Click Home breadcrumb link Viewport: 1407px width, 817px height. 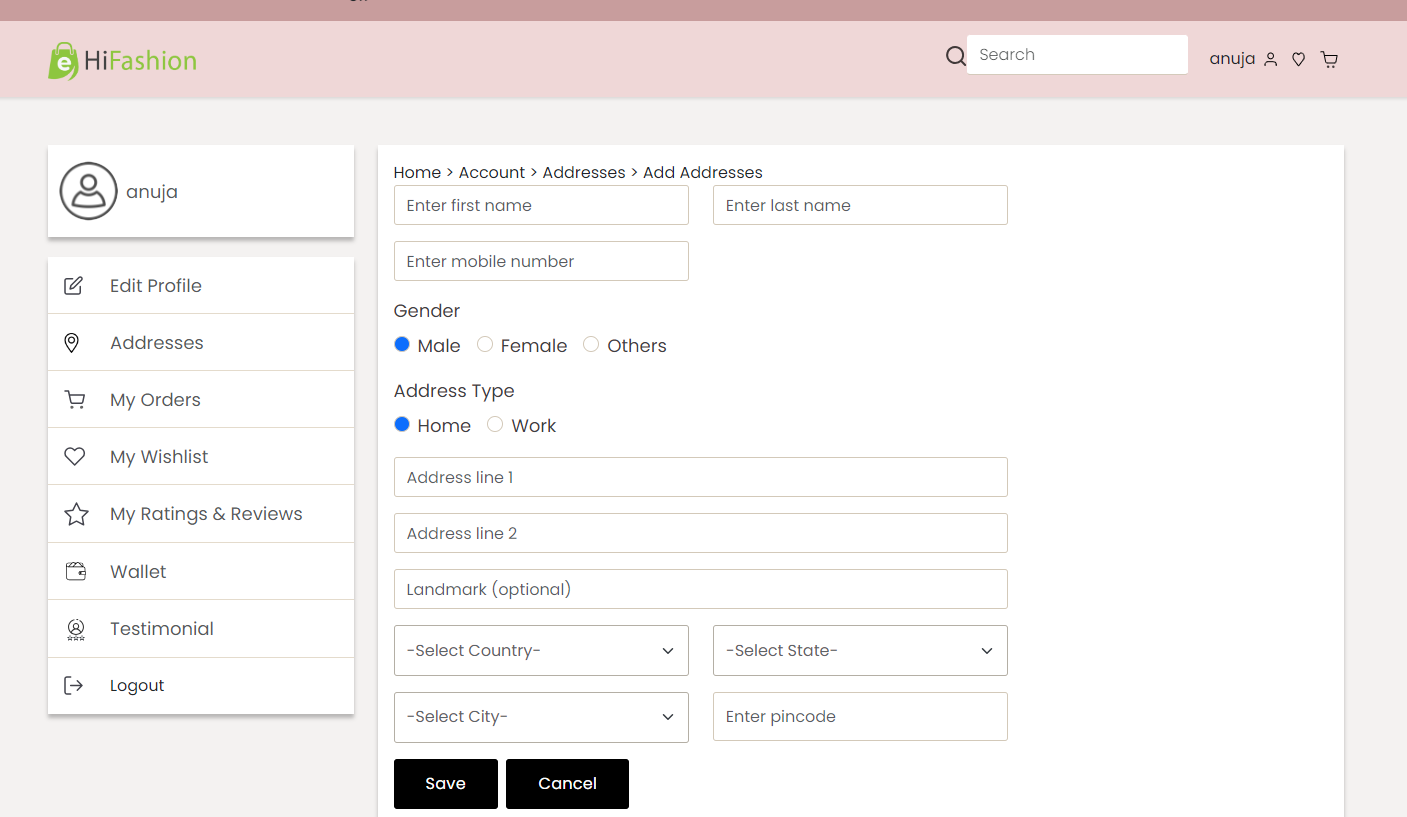pos(417,173)
